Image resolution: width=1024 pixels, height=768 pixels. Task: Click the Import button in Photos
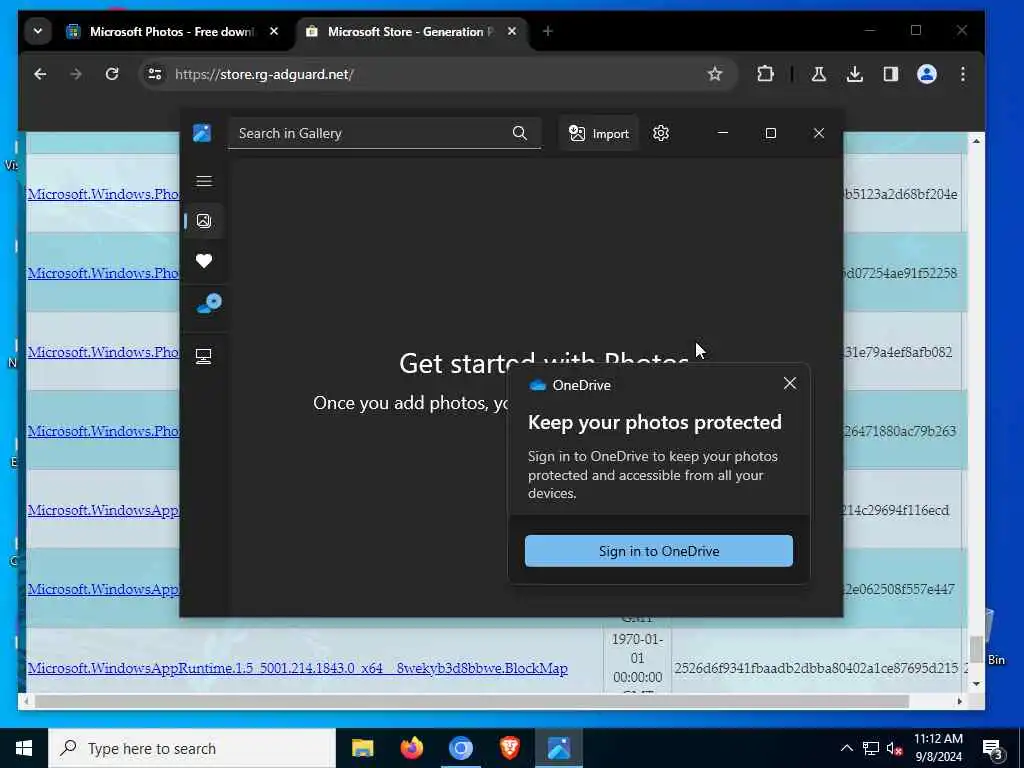(599, 133)
